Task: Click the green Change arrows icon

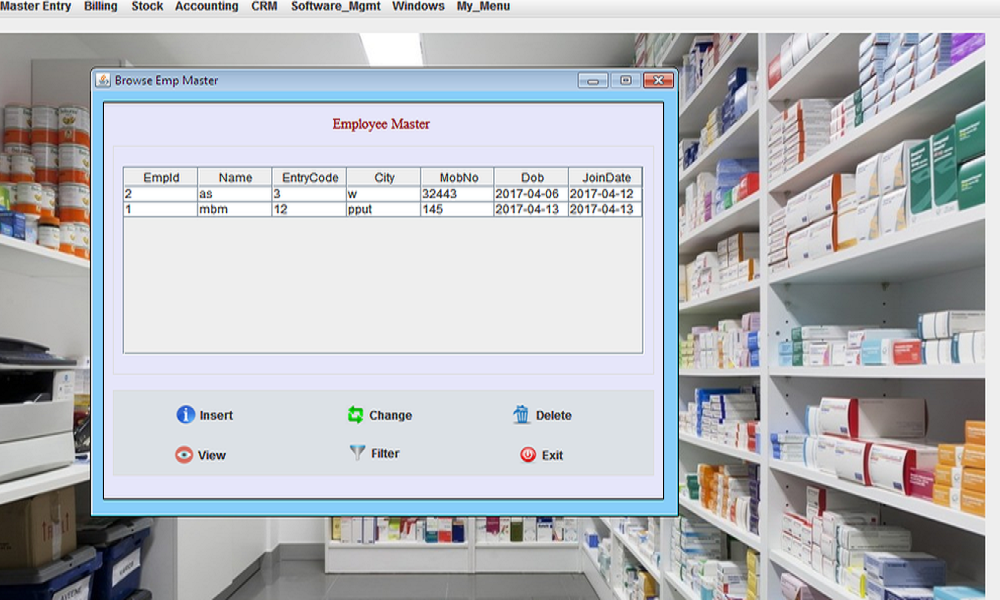Action: point(356,415)
